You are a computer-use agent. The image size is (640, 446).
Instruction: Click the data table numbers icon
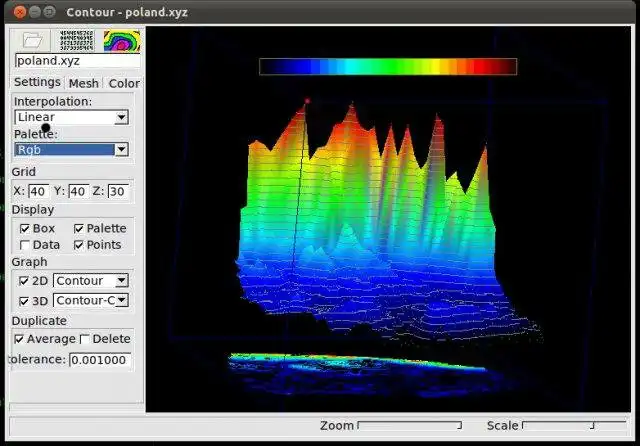point(77,40)
